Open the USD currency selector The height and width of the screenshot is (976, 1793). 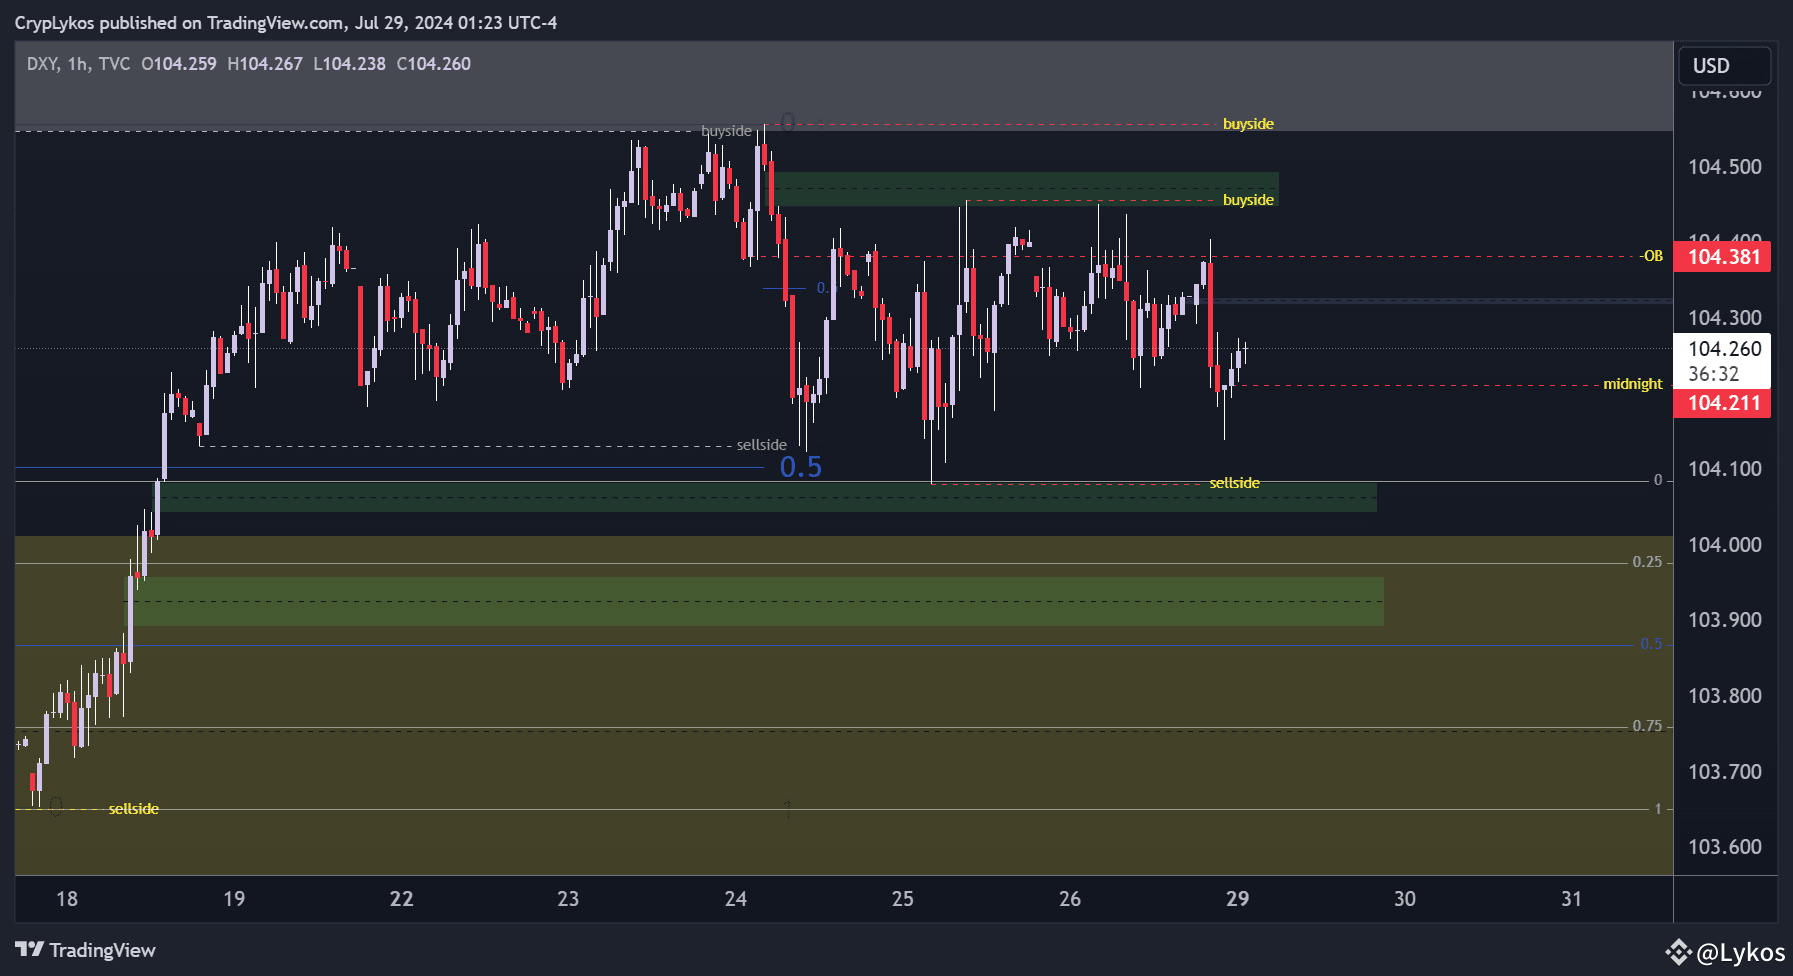click(1724, 66)
